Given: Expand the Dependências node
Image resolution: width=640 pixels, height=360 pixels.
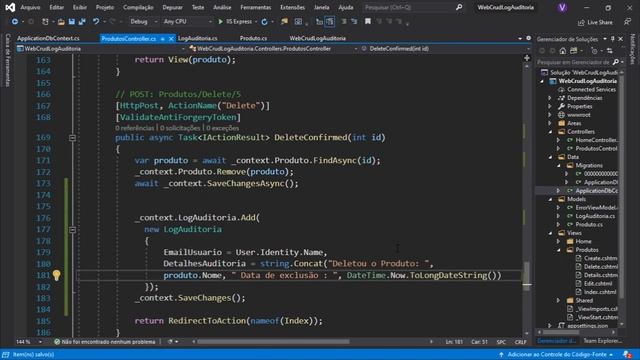Looking at the screenshot, I should click(x=550, y=98).
